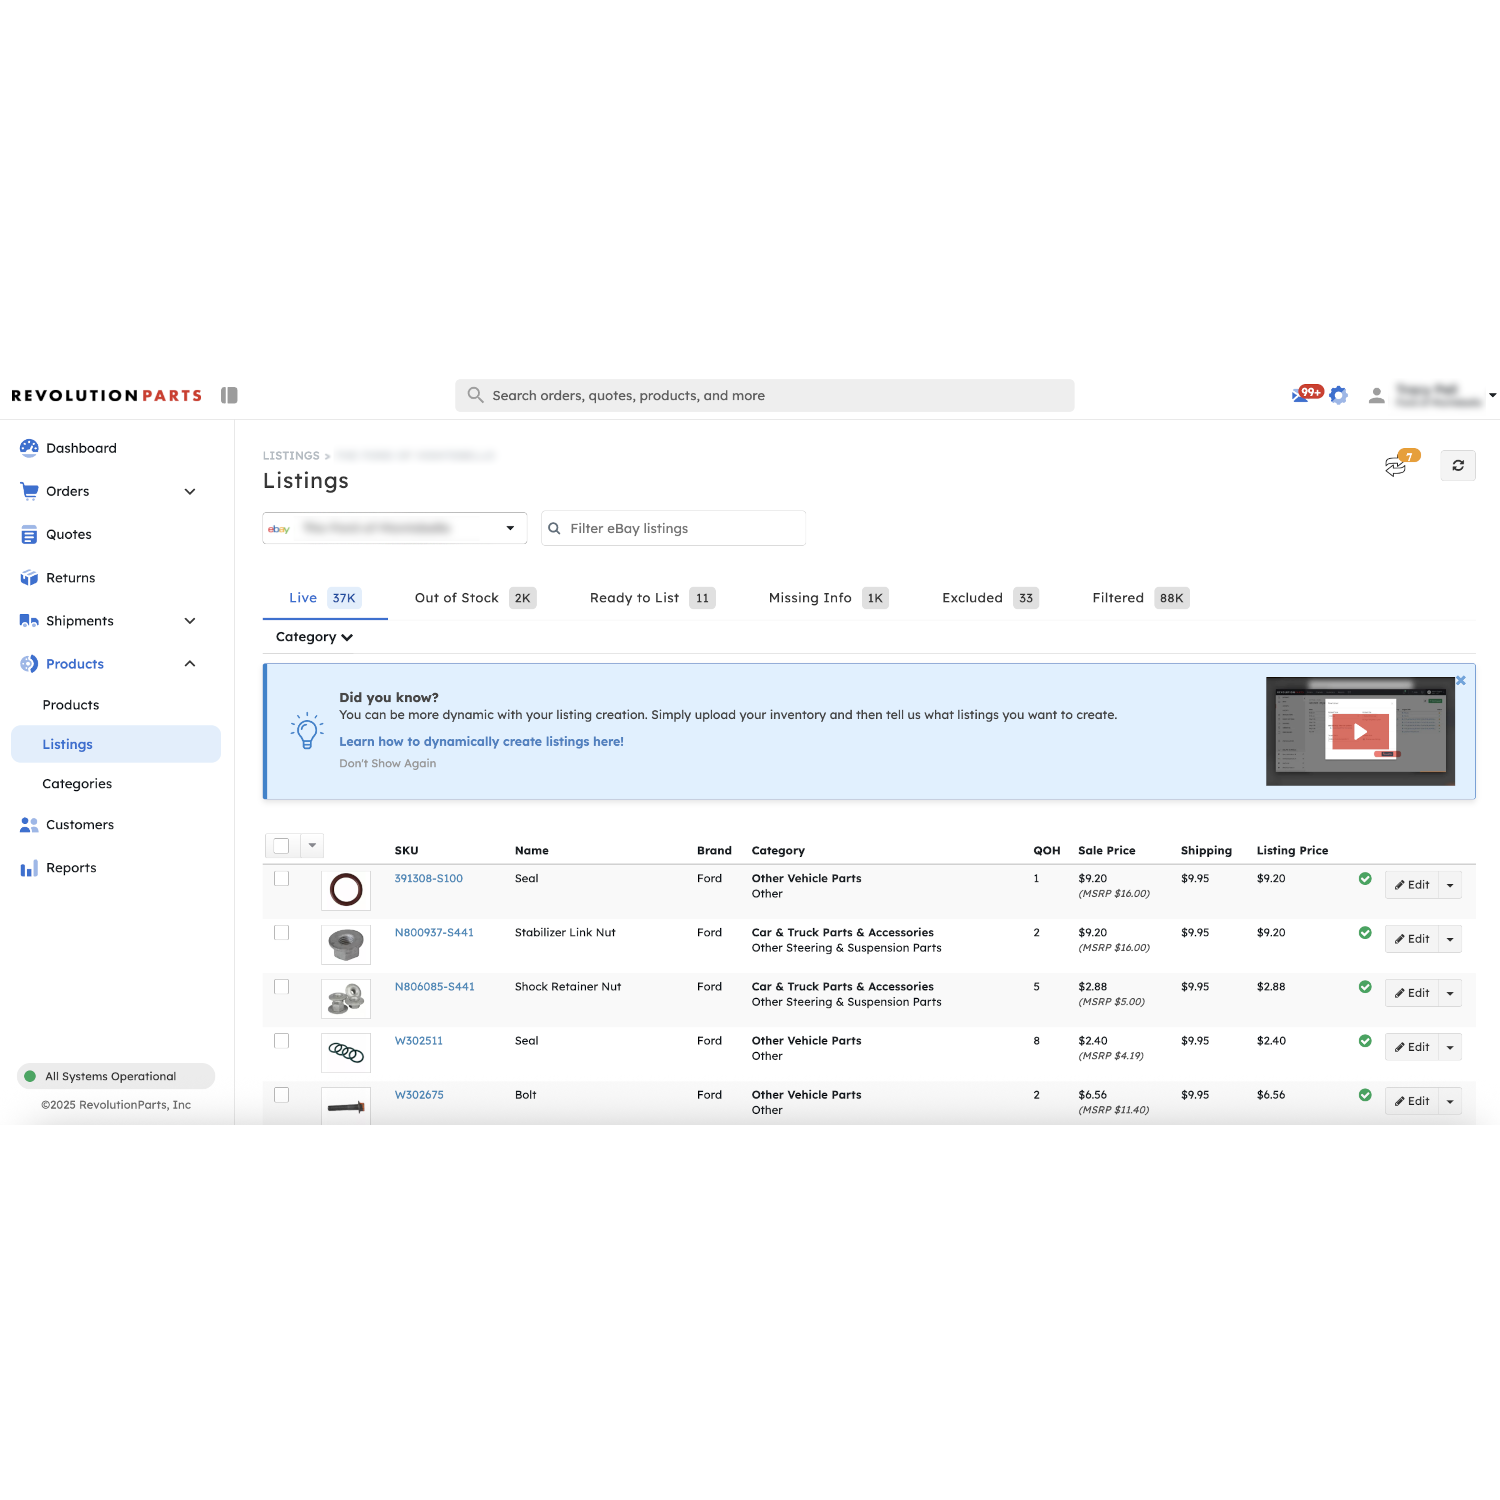Focus the global search orders field

click(x=765, y=395)
